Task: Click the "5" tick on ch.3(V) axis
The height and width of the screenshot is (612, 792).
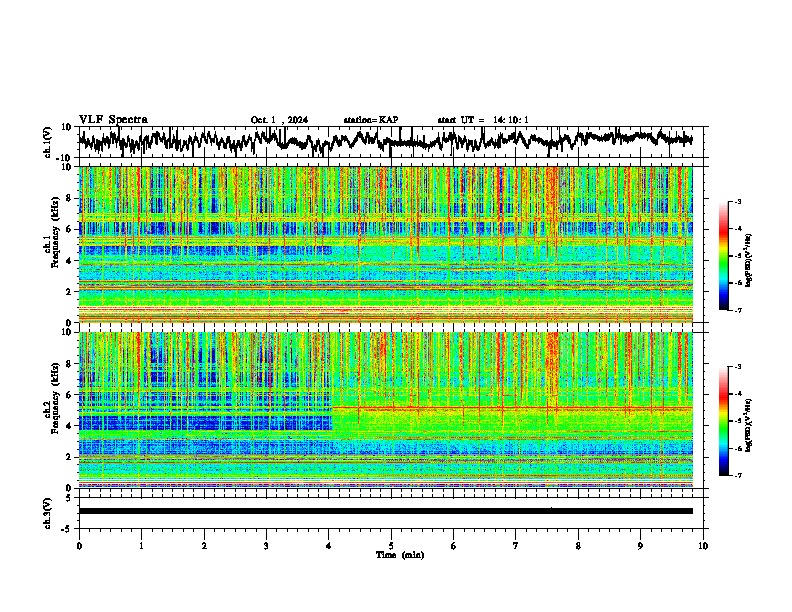Action: click(70, 498)
